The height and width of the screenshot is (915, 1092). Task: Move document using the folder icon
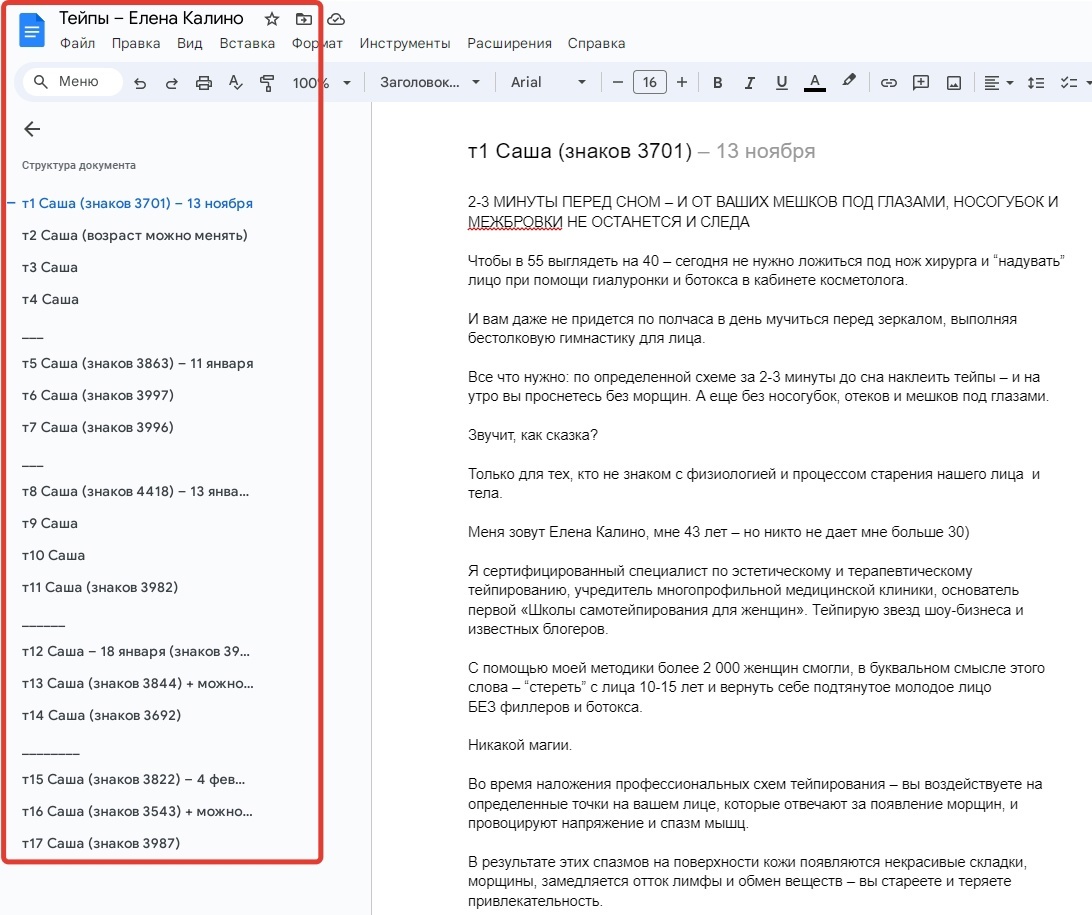[304, 19]
